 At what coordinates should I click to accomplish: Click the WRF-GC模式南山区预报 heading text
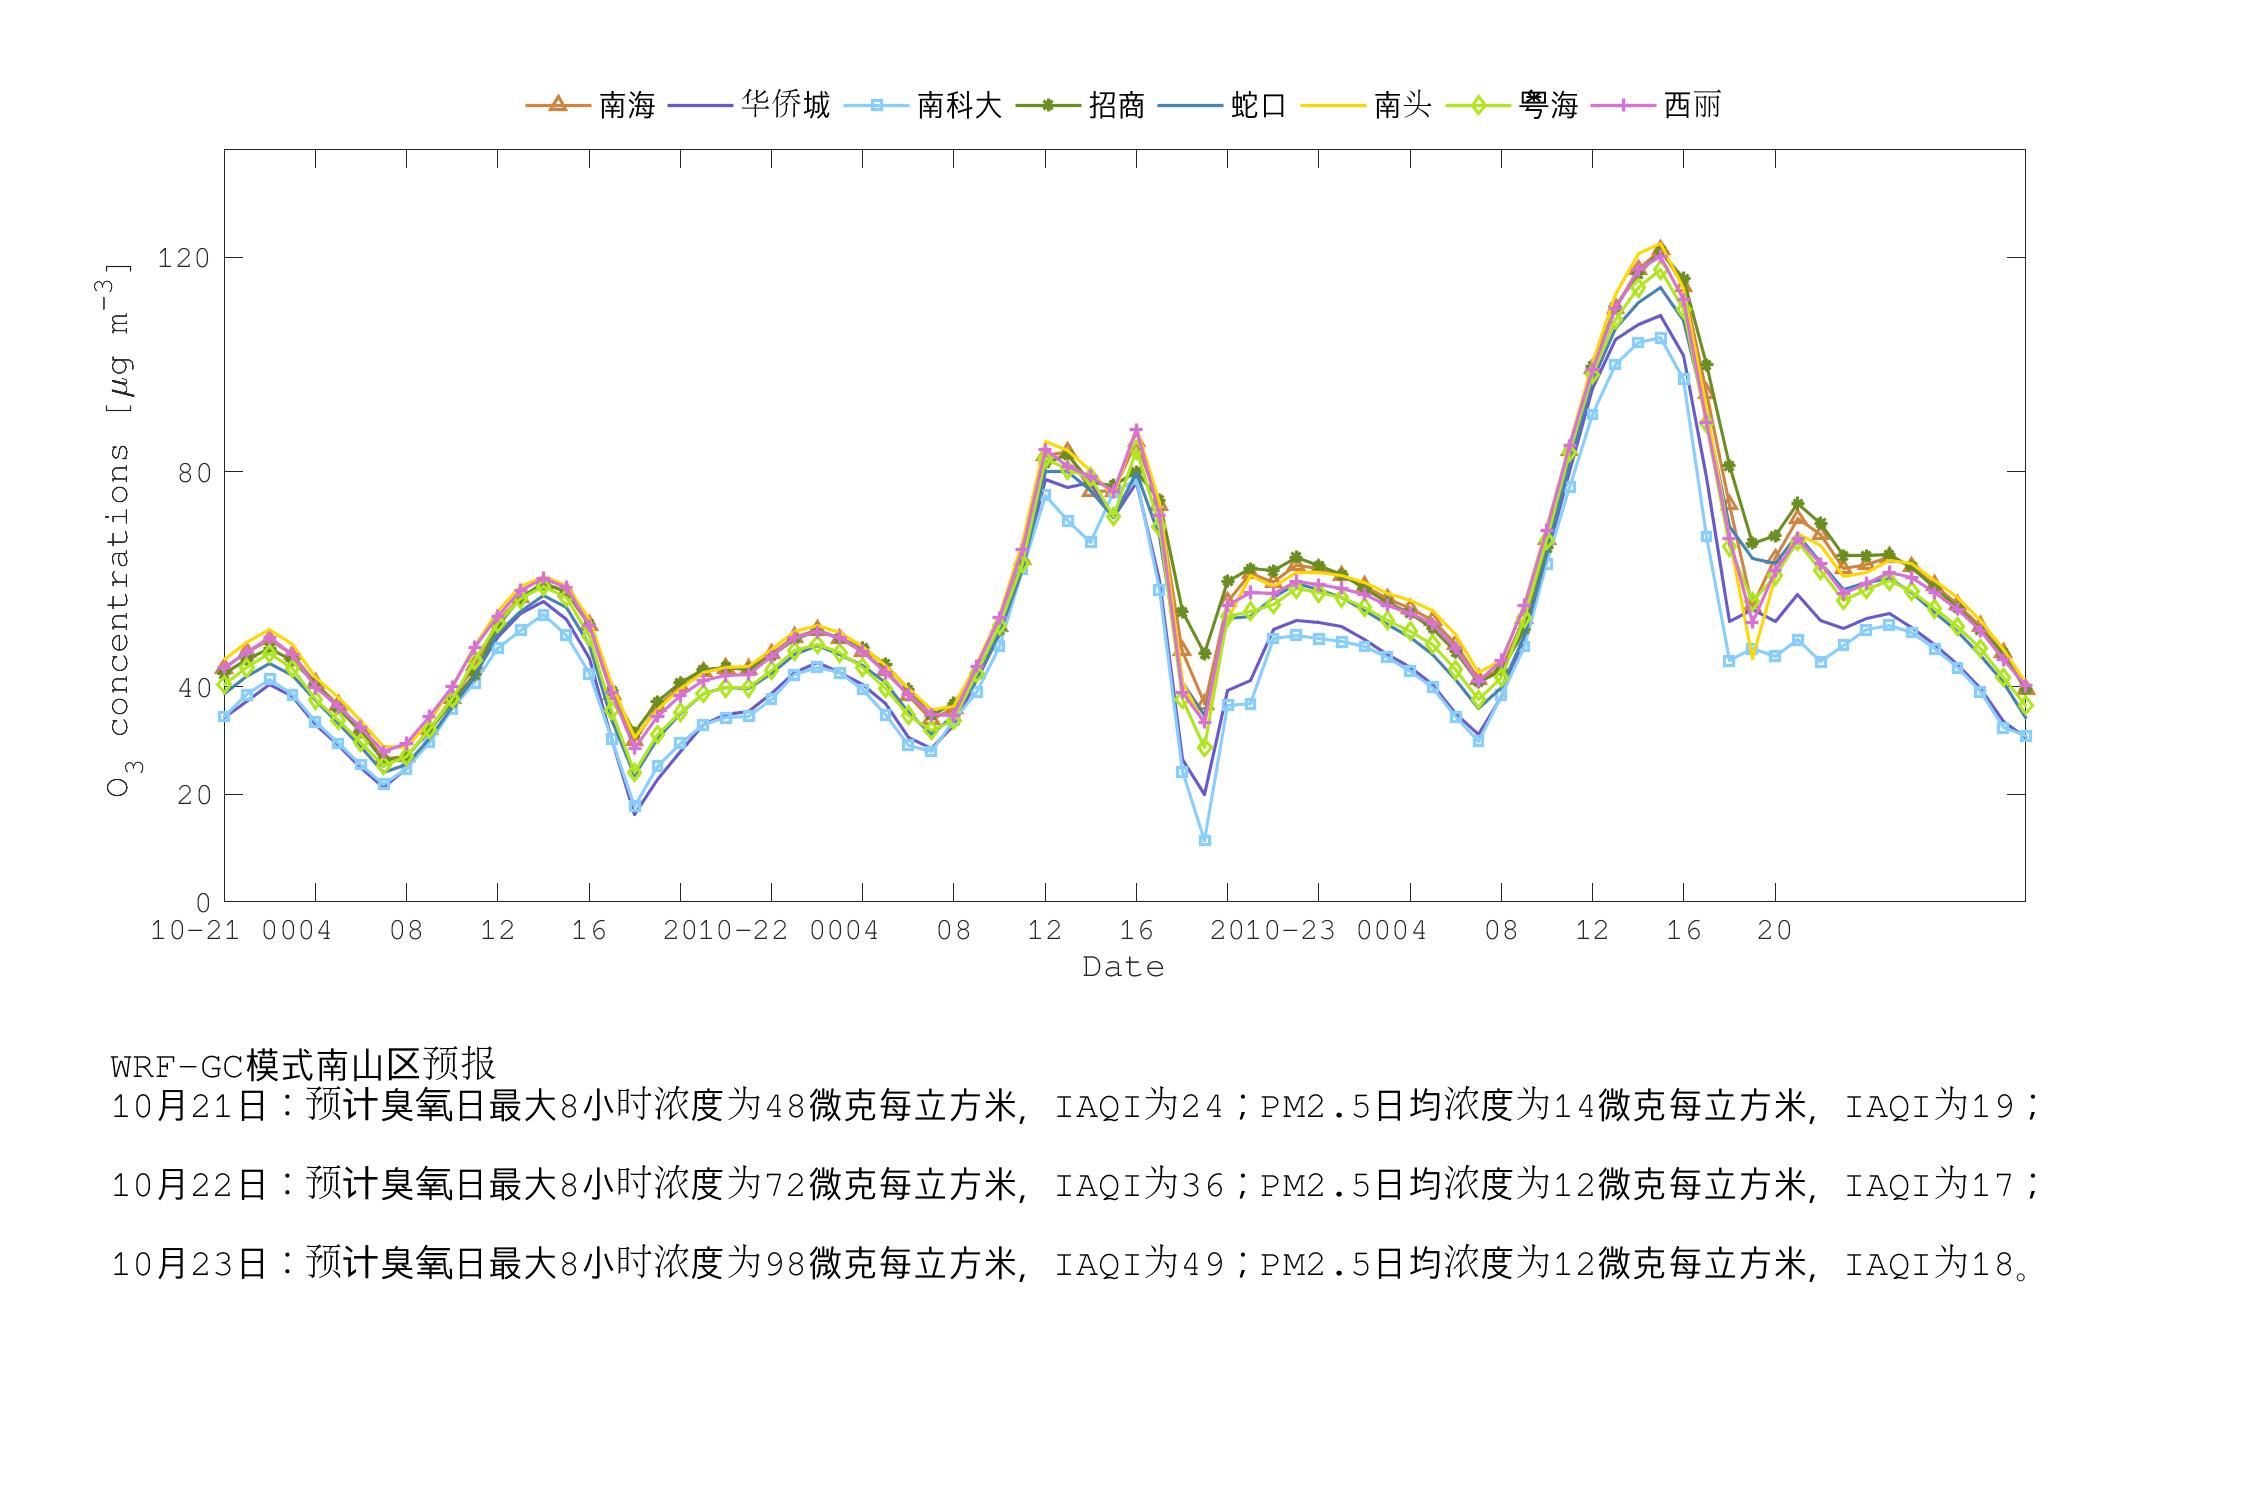tap(303, 1065)
